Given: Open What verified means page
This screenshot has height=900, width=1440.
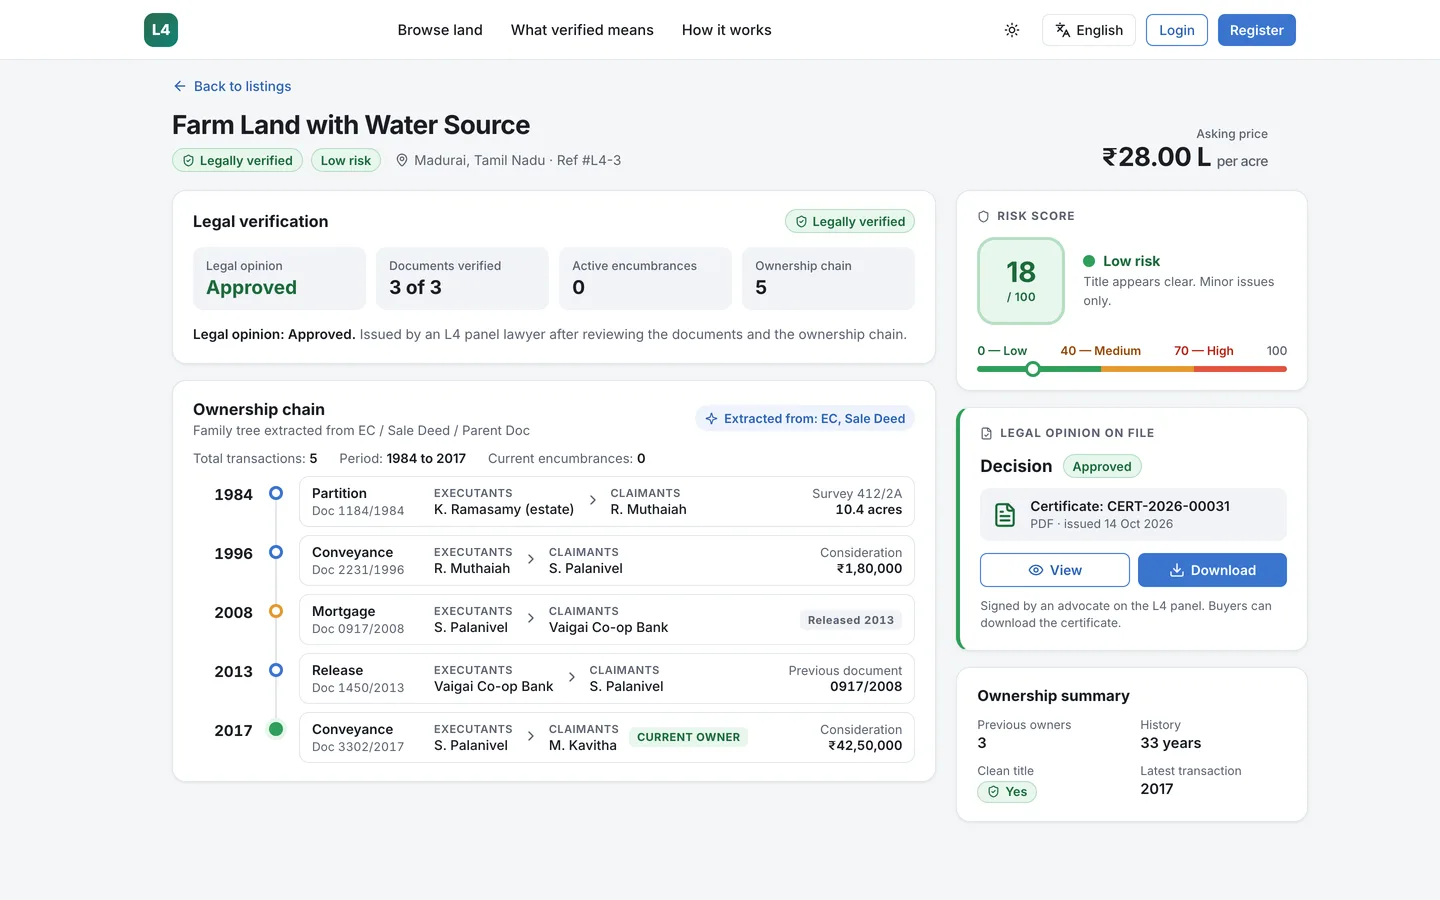Looking at the screenshot, I should (582, 30).
